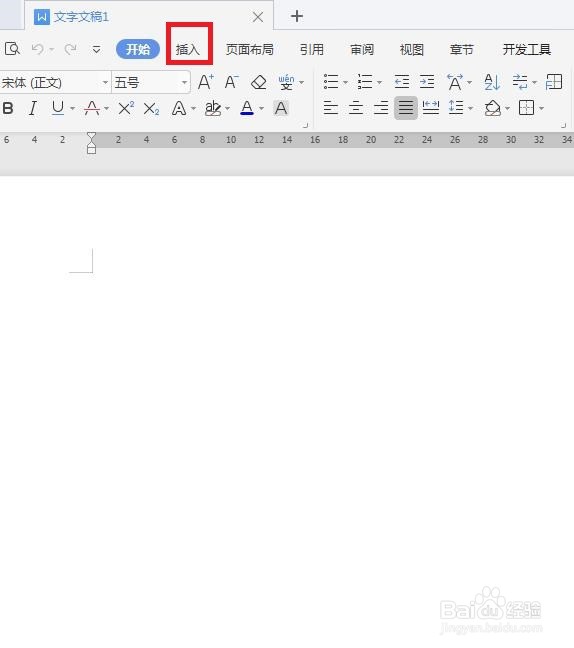Decrease font size with A- icon
The image size is (574, 648).
point(231,82)
